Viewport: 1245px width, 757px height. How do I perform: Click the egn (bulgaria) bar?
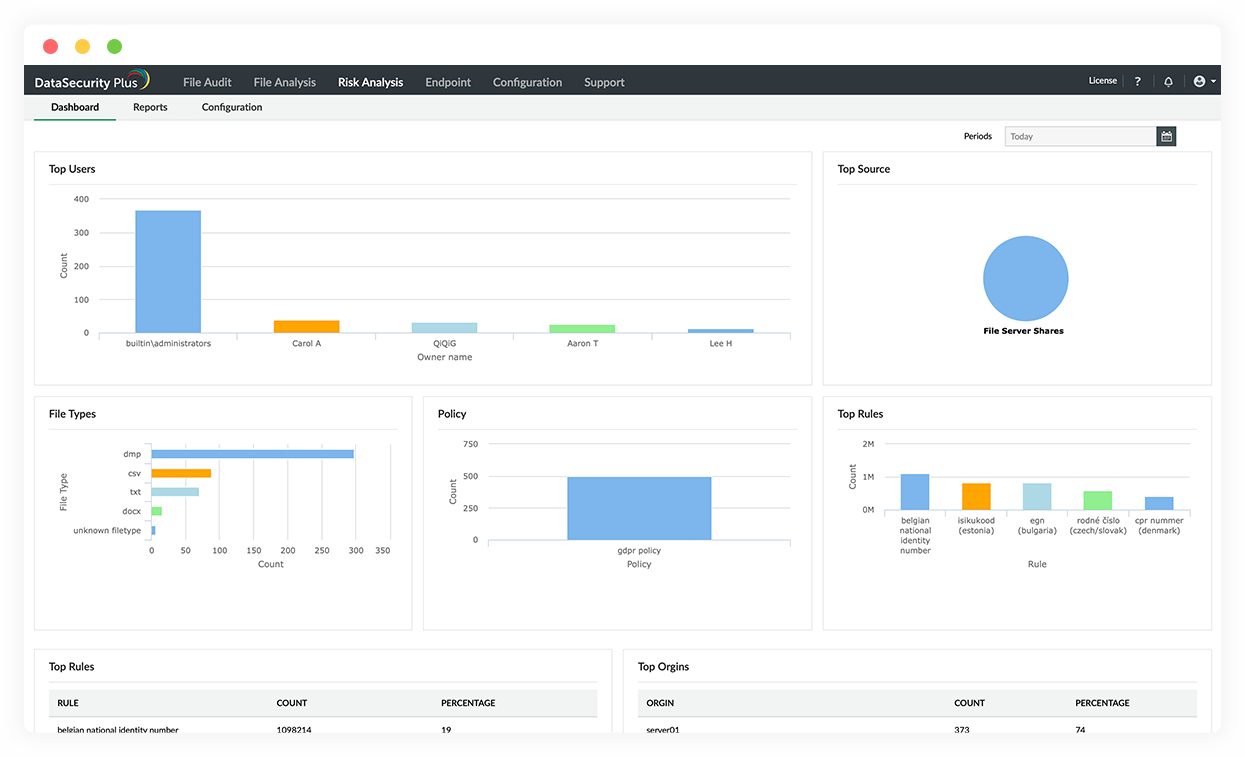pyautogui.click(x=1037, y=497)
